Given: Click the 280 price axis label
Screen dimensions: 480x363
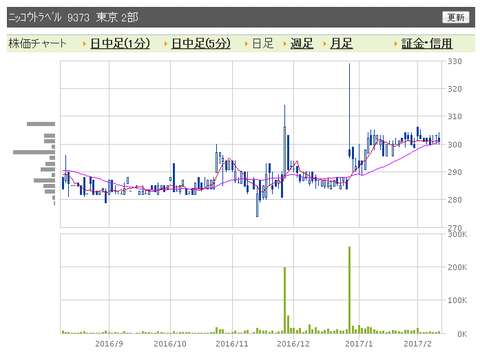Looking at the screenshot, I should tap(455, 200).
